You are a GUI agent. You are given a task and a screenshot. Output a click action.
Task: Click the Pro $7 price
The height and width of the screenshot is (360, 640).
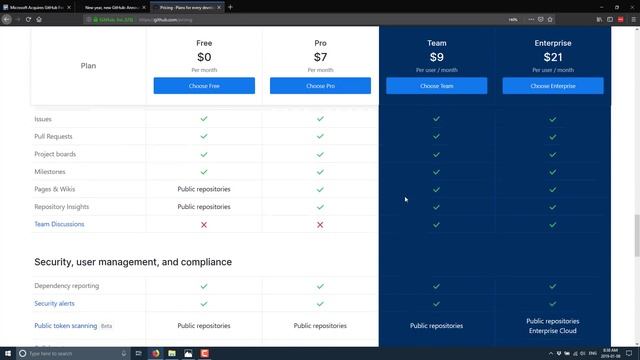pyautogui.click(x=320, y=57)
